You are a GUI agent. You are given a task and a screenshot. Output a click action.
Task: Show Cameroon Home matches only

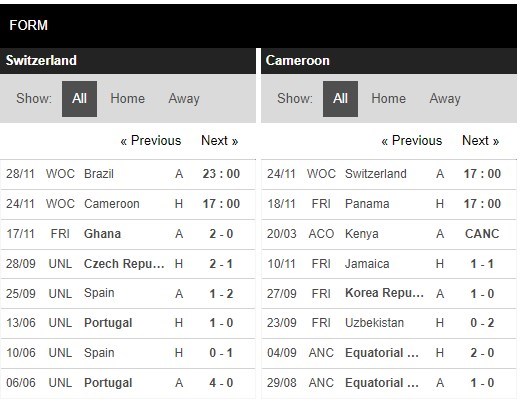click(389, 99)
